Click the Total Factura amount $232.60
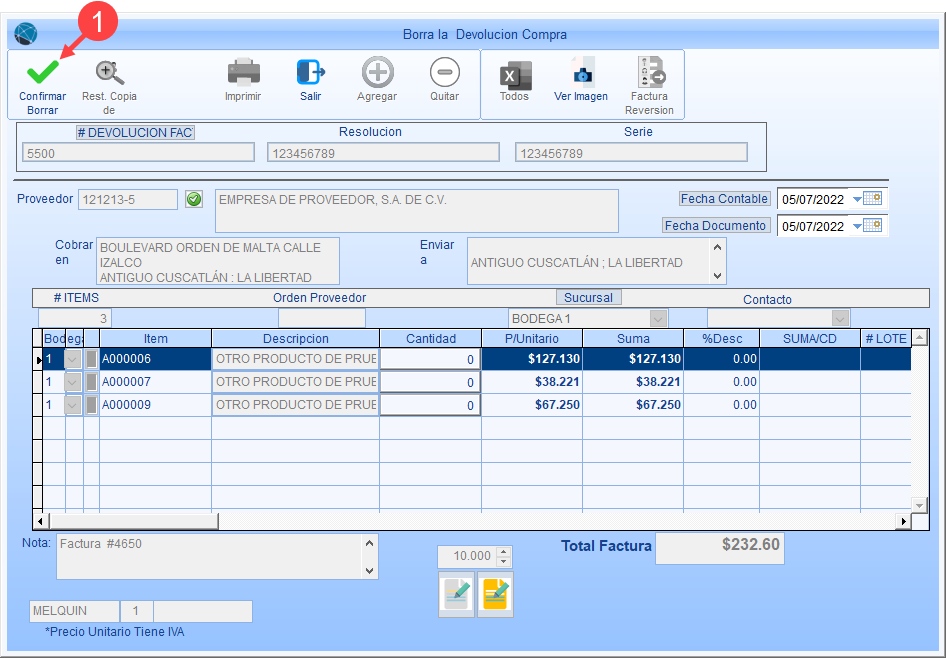Viewport: 946px width, 658px height. [720, 548]
